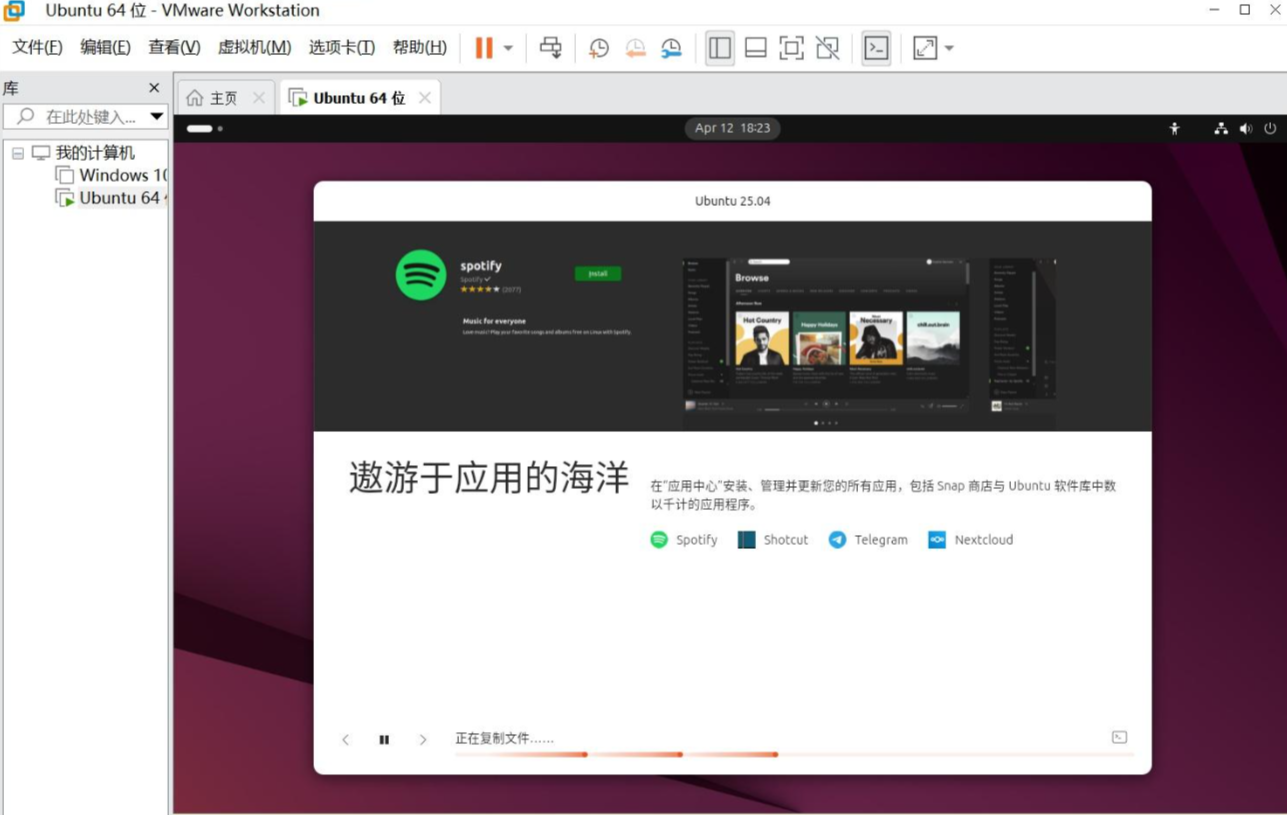Image resolution: width=1287 pixels, height=815 pixels.
Task: Close the 库 library panel
Action: [154, 88]
